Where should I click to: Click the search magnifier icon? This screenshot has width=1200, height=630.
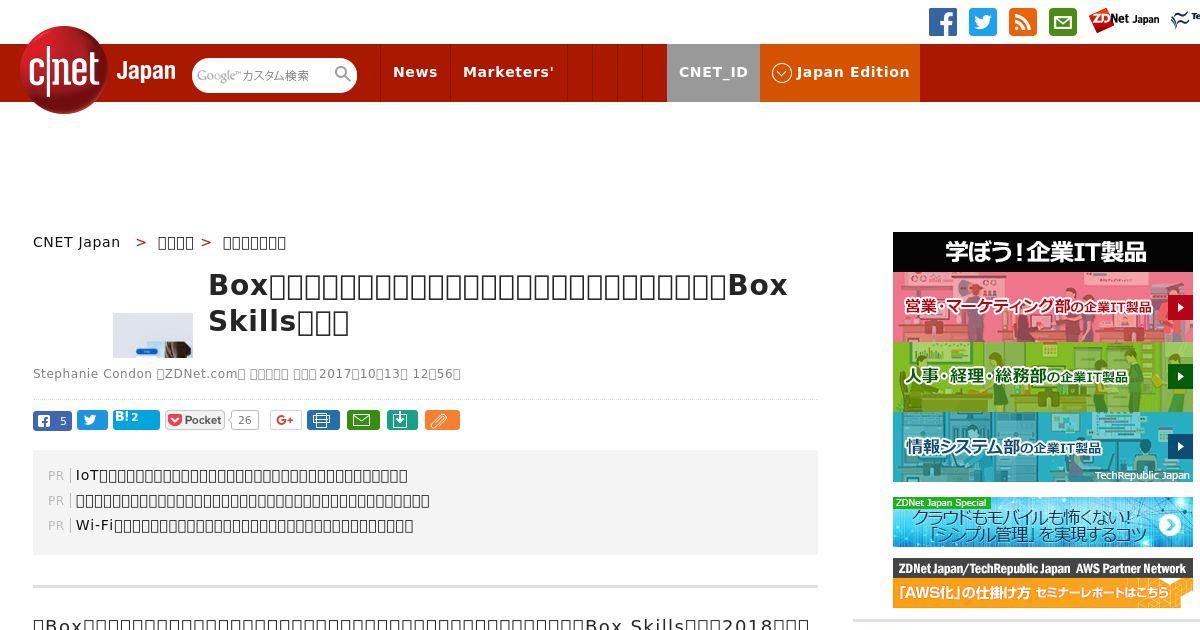343,74
